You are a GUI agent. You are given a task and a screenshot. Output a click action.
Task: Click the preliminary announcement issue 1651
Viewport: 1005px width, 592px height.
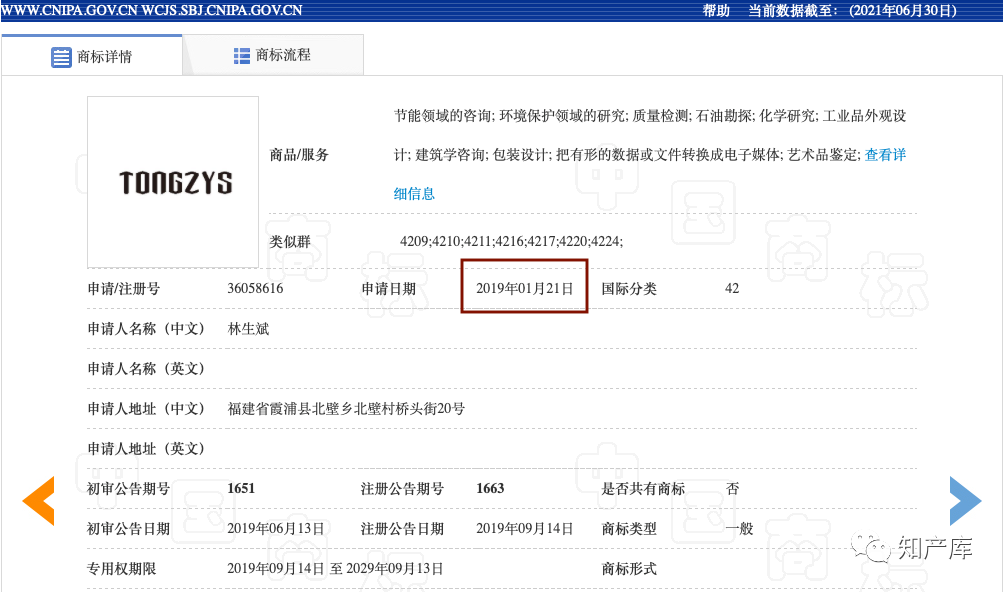pos(241,489)
